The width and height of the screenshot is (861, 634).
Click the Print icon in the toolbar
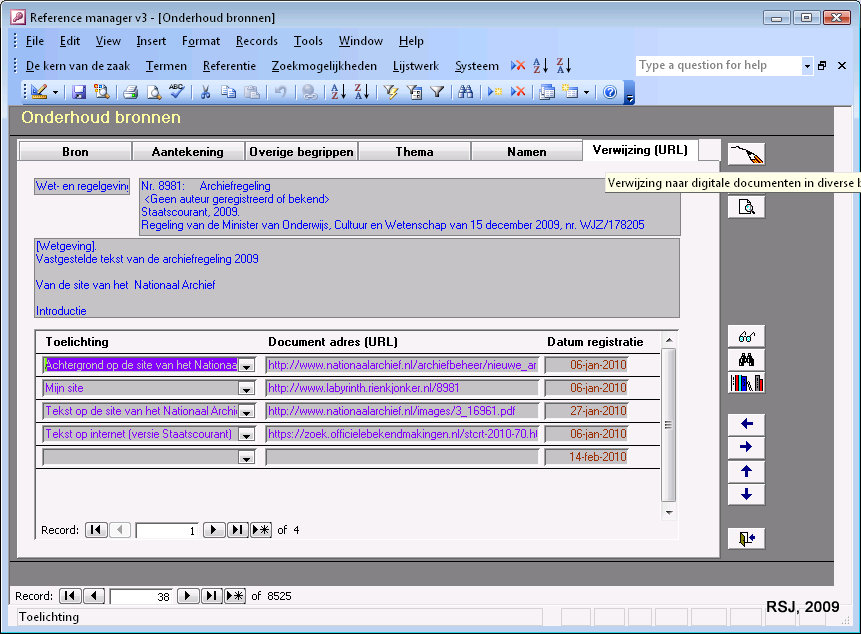click(x=130, y=92)
